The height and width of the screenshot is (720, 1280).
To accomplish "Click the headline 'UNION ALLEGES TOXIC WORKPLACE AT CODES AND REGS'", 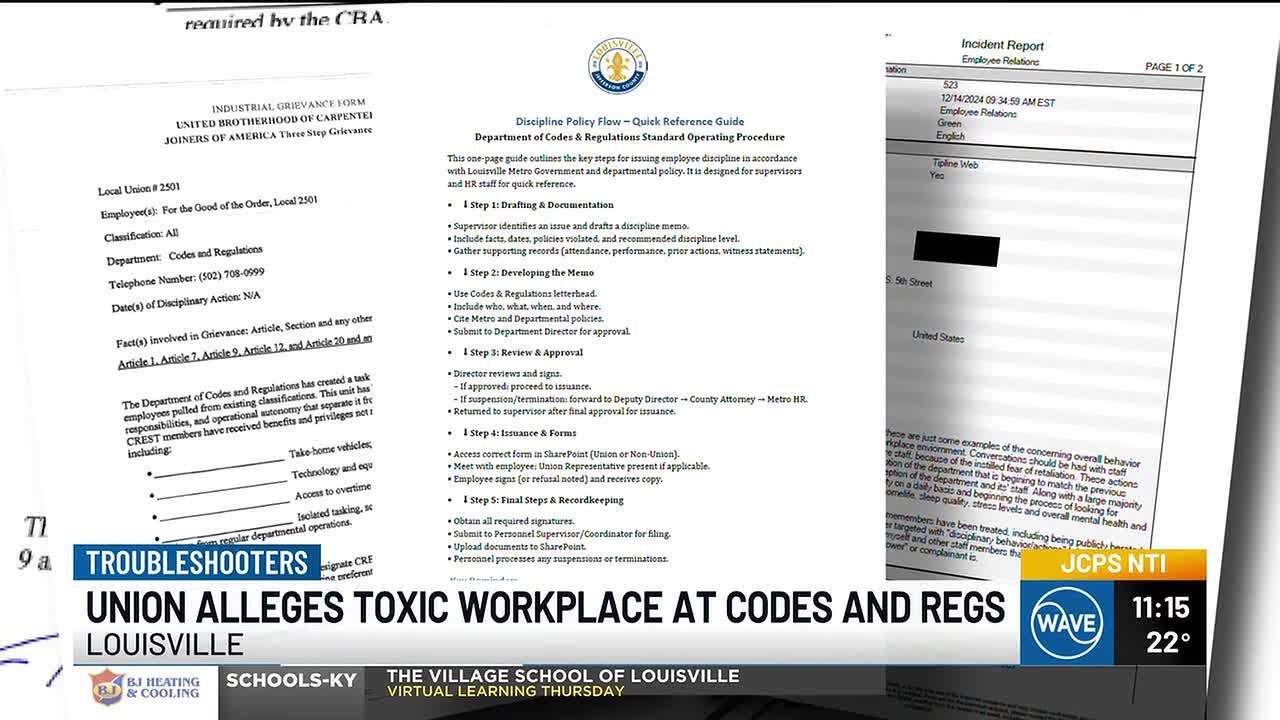I will 545,608.
